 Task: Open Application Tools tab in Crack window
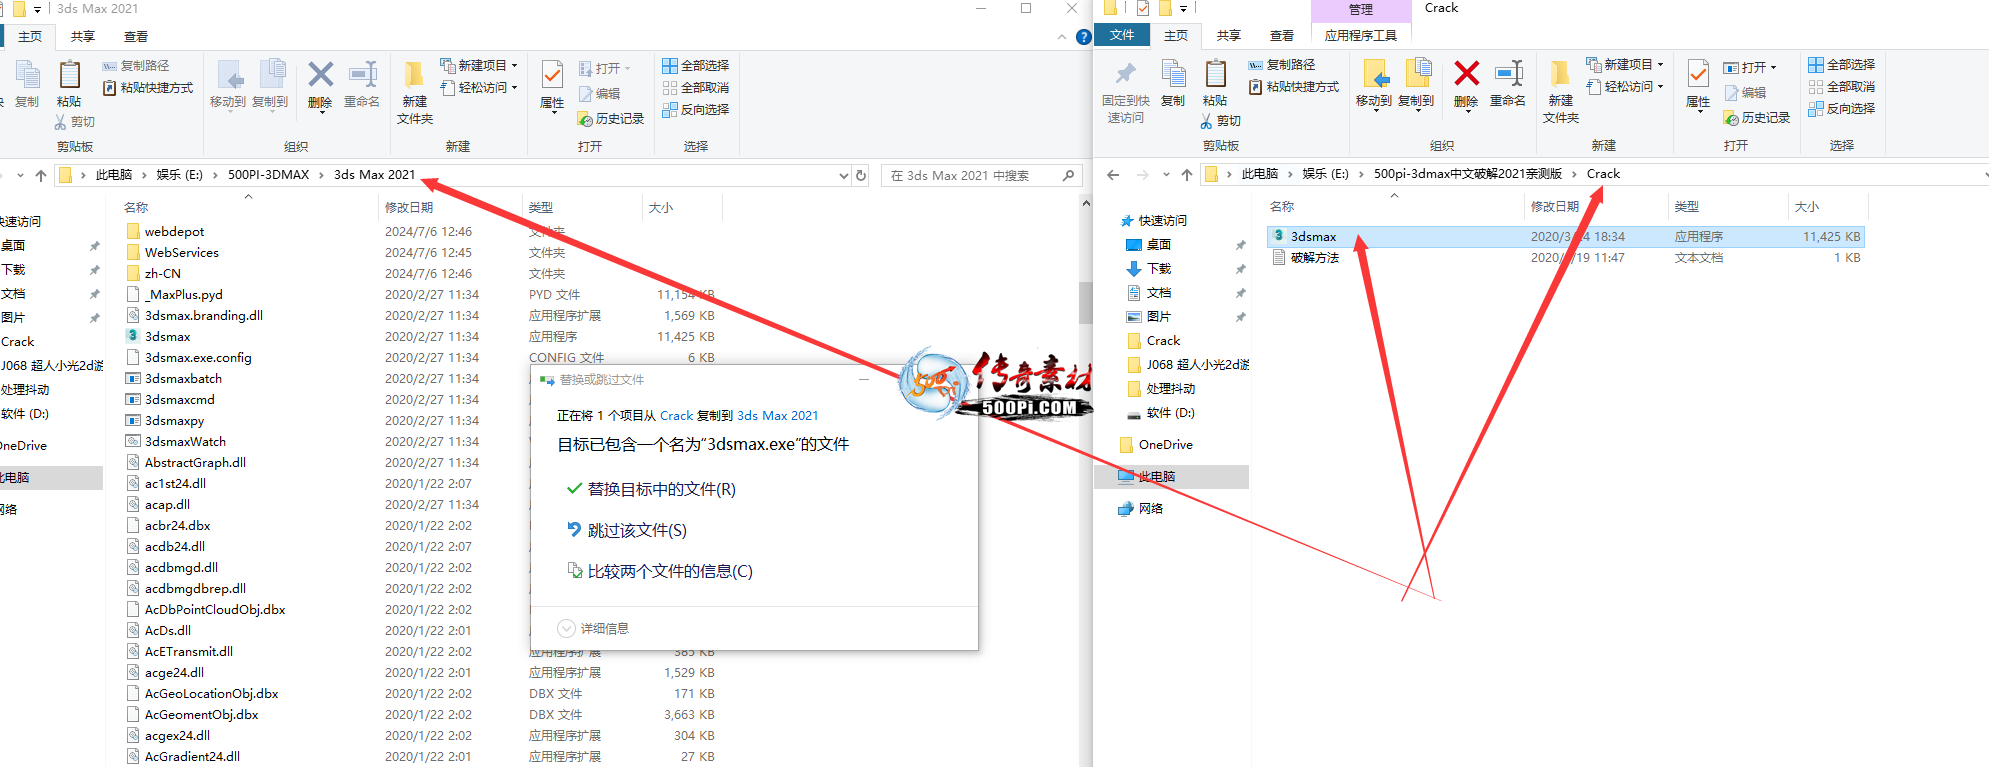[1361, 35]
